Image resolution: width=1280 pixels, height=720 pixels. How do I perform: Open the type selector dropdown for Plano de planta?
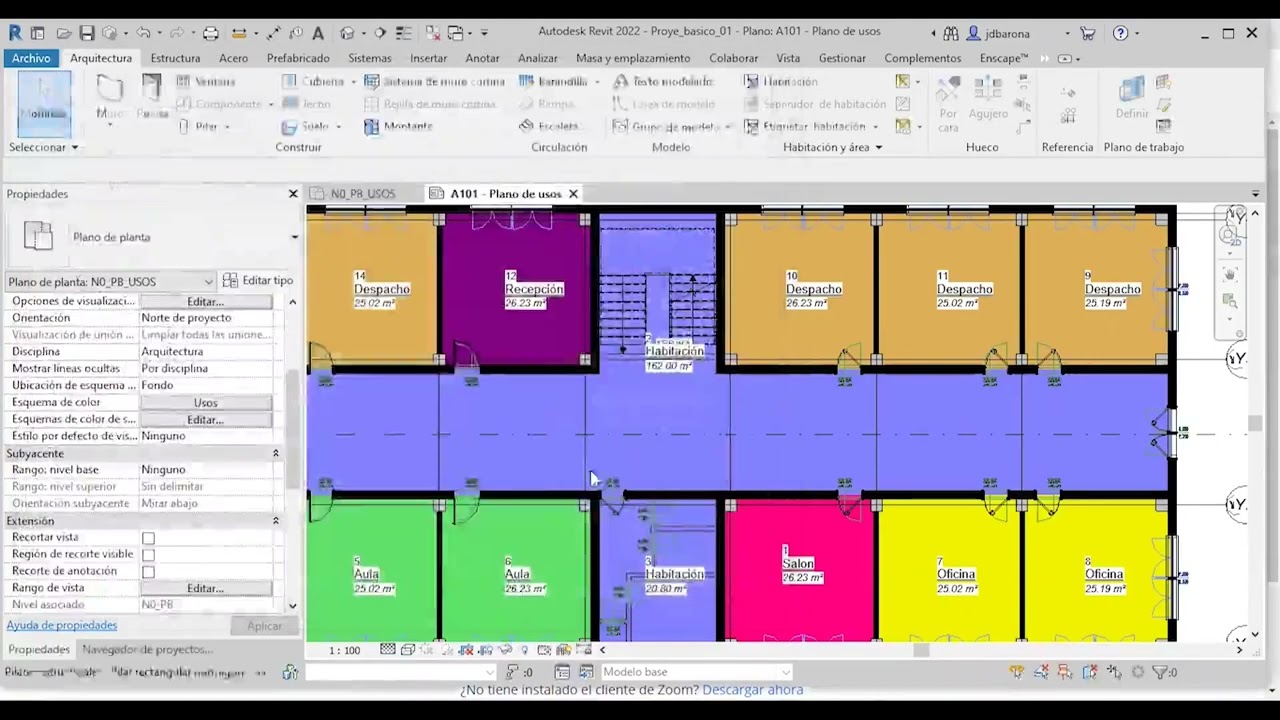294,237
